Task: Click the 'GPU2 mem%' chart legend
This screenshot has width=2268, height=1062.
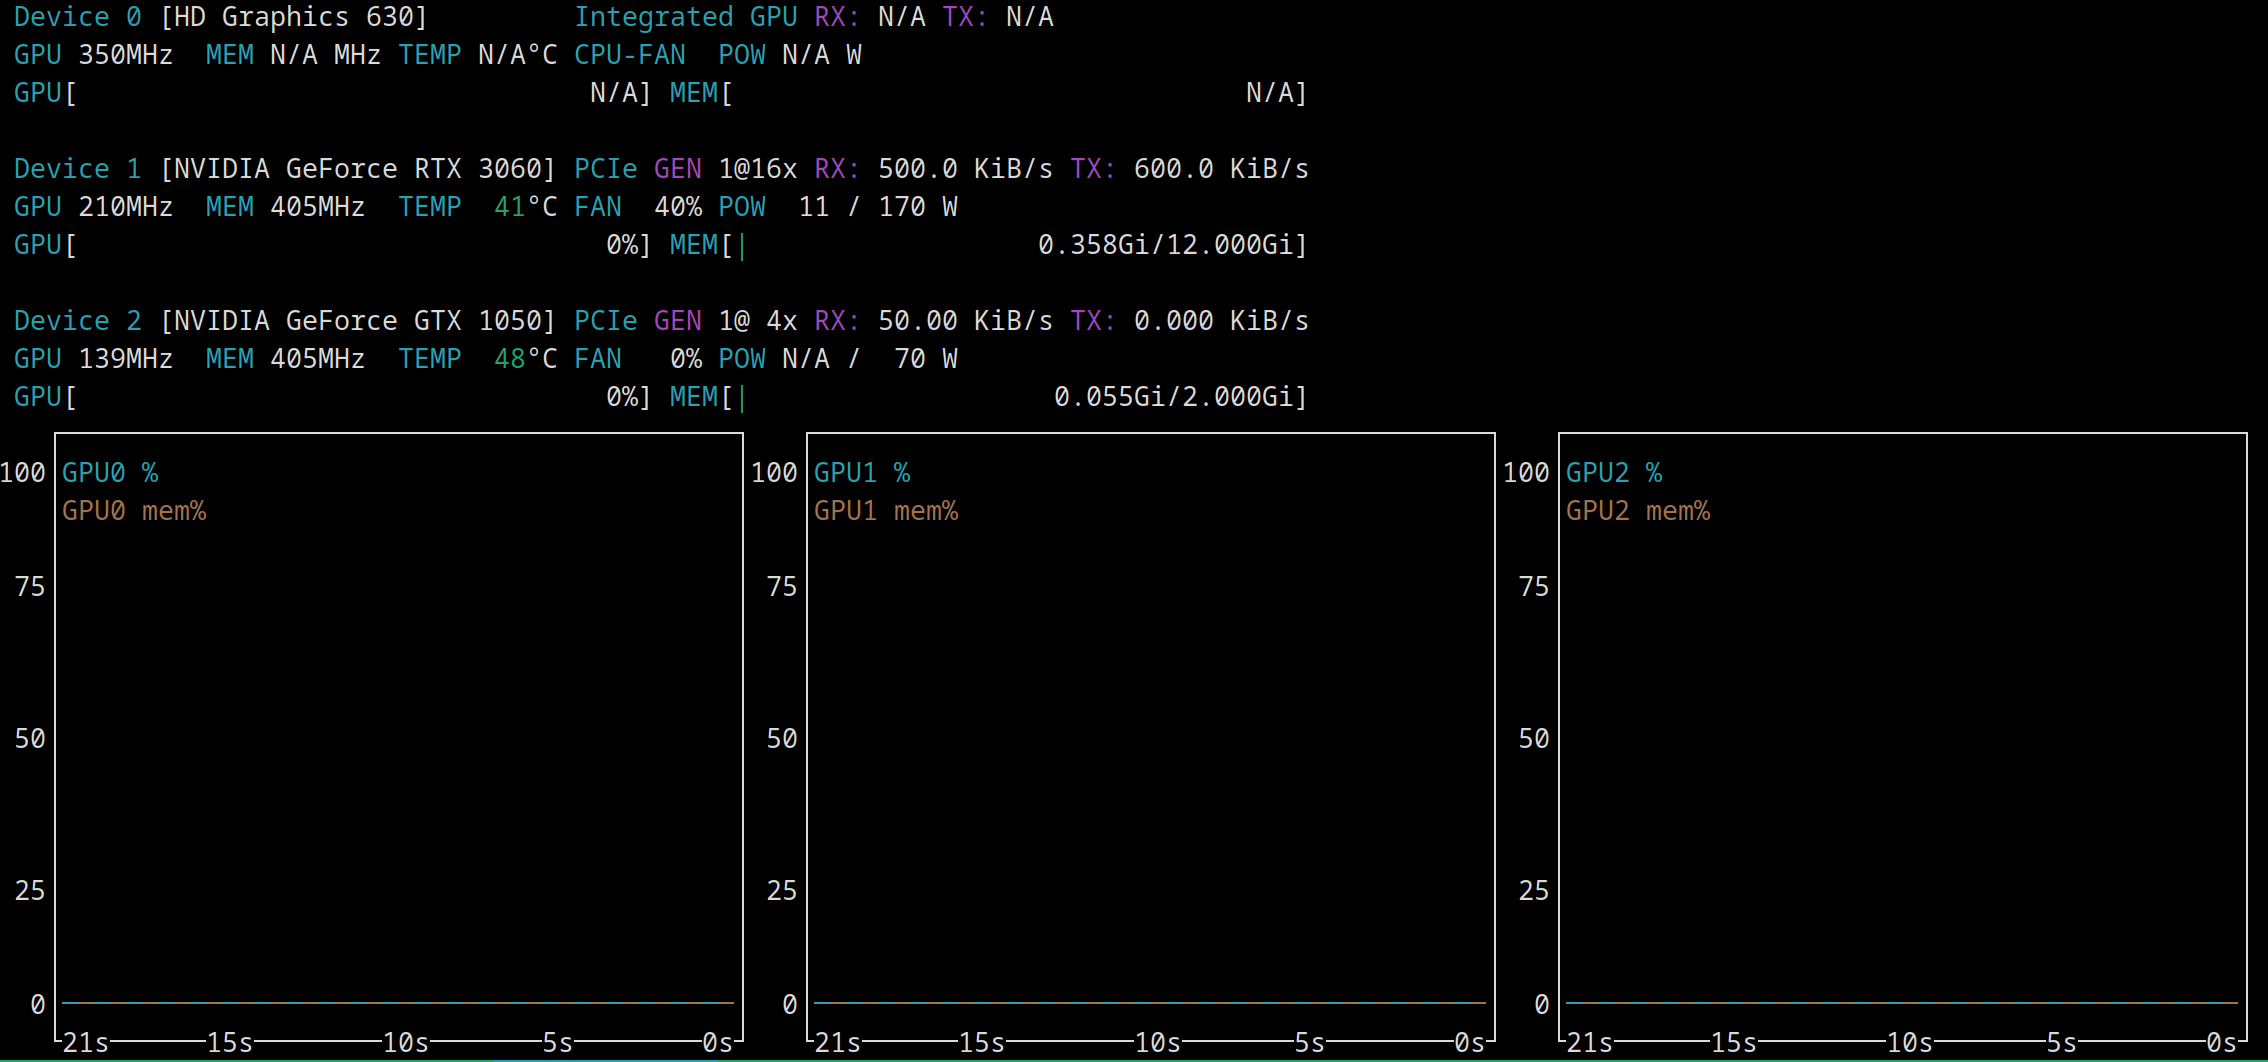Action: click(x=1638, y=511)
